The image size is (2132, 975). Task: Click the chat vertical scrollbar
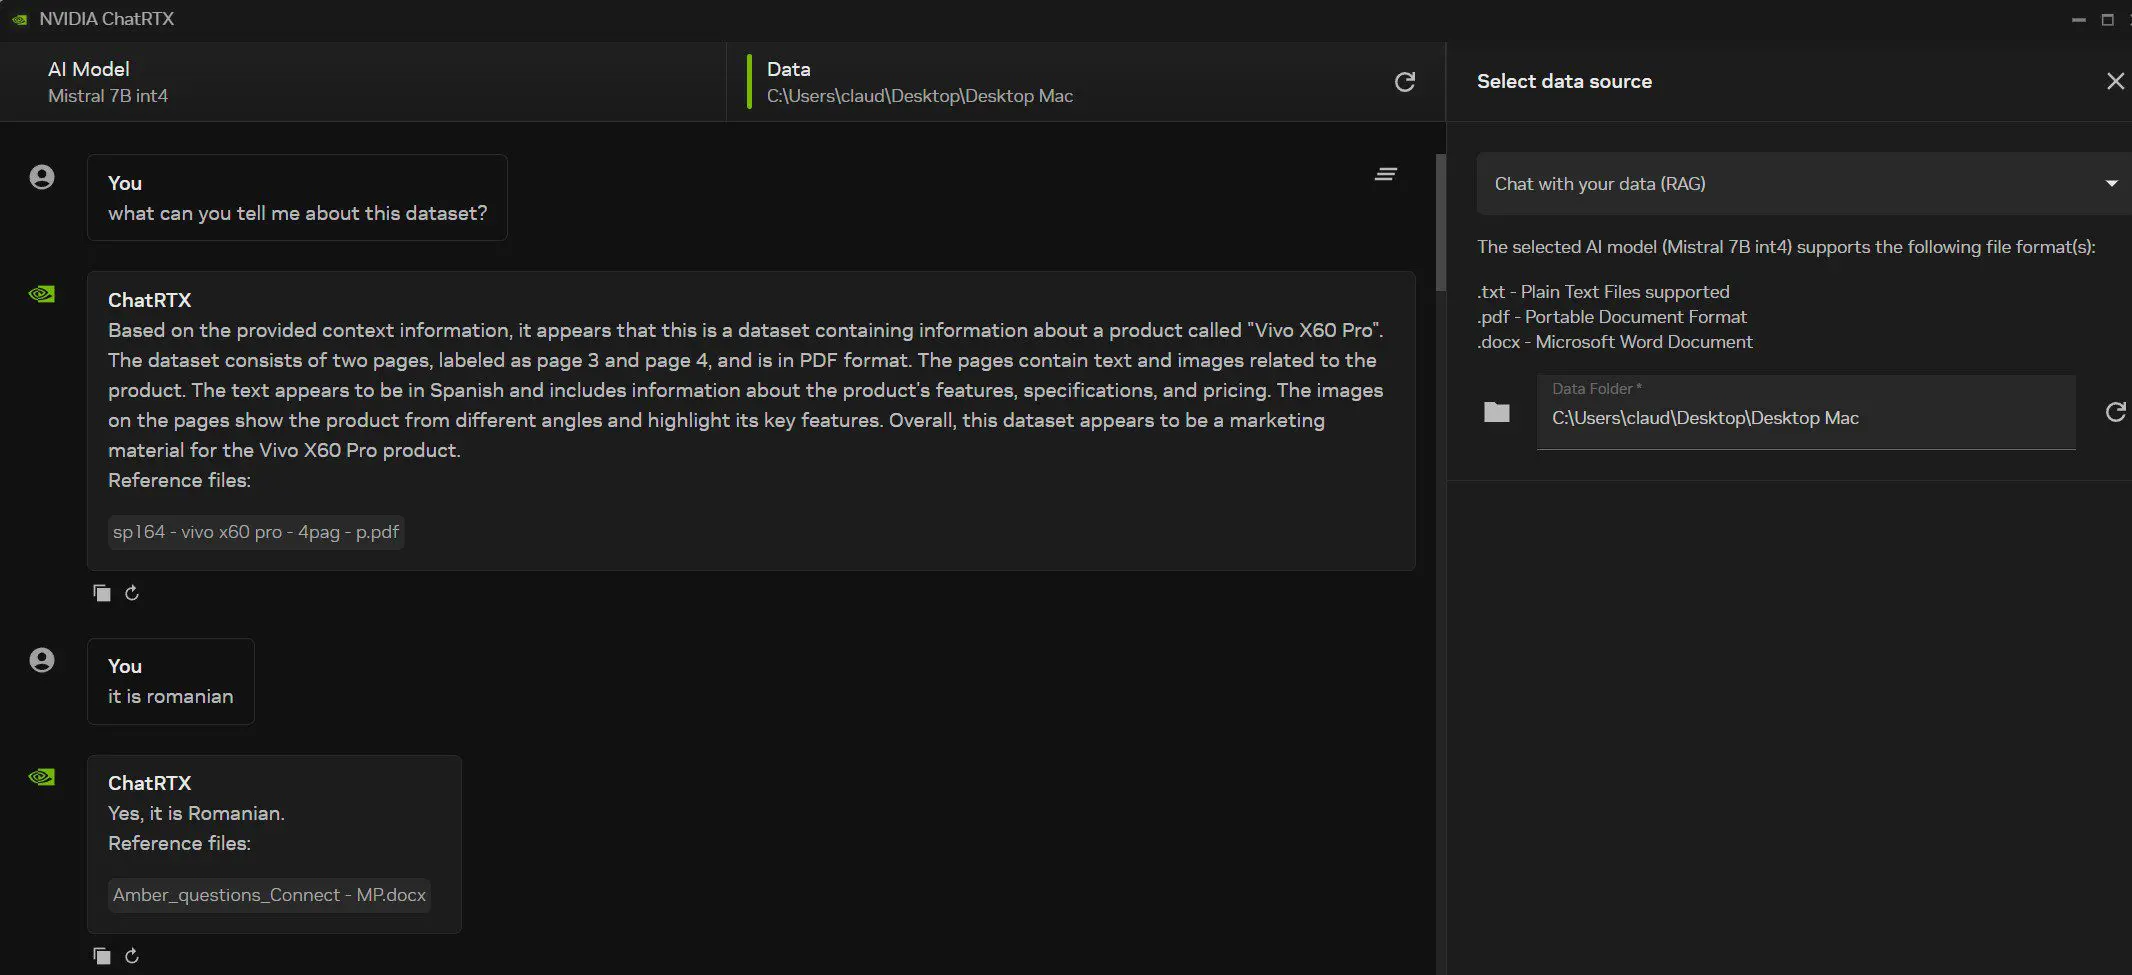tap(1440, 222)
